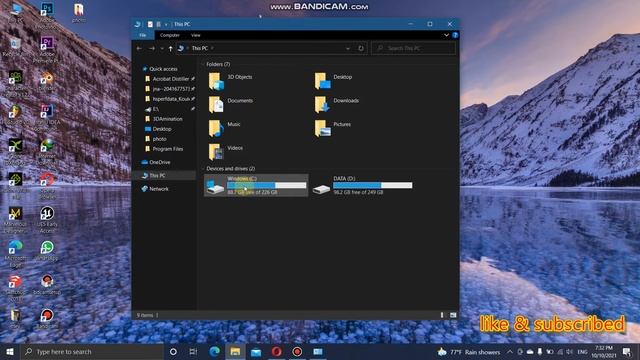
Task: Open Task View on the taskbar
Action: 193,351
